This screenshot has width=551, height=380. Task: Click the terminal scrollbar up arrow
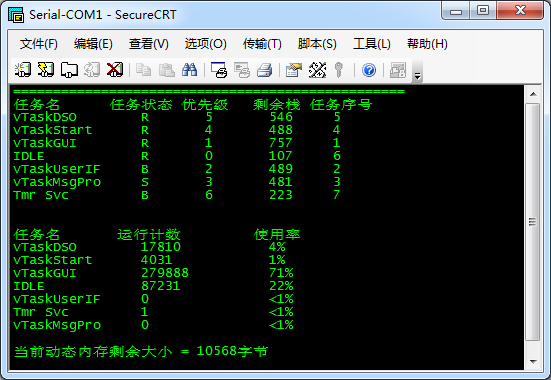[x=533, y=94]
